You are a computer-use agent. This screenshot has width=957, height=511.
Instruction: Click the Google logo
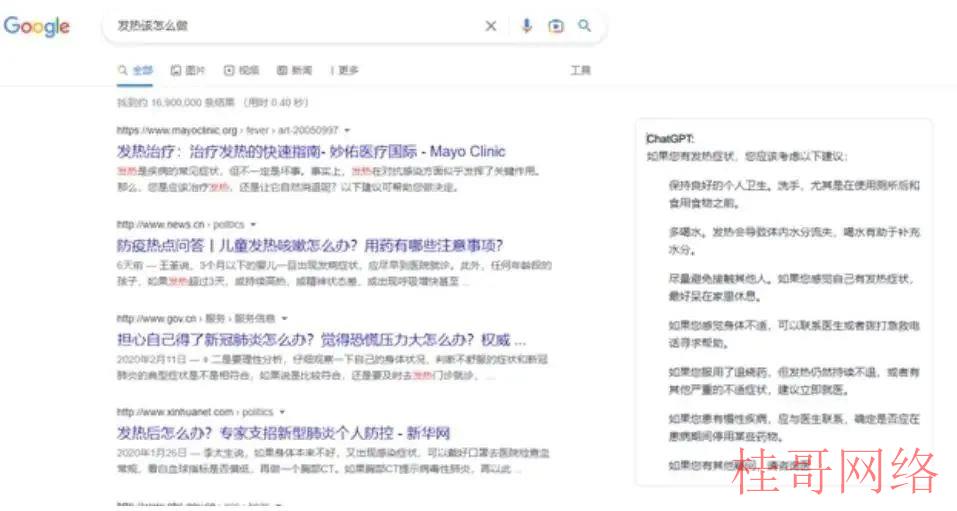(x=37, y=26)
